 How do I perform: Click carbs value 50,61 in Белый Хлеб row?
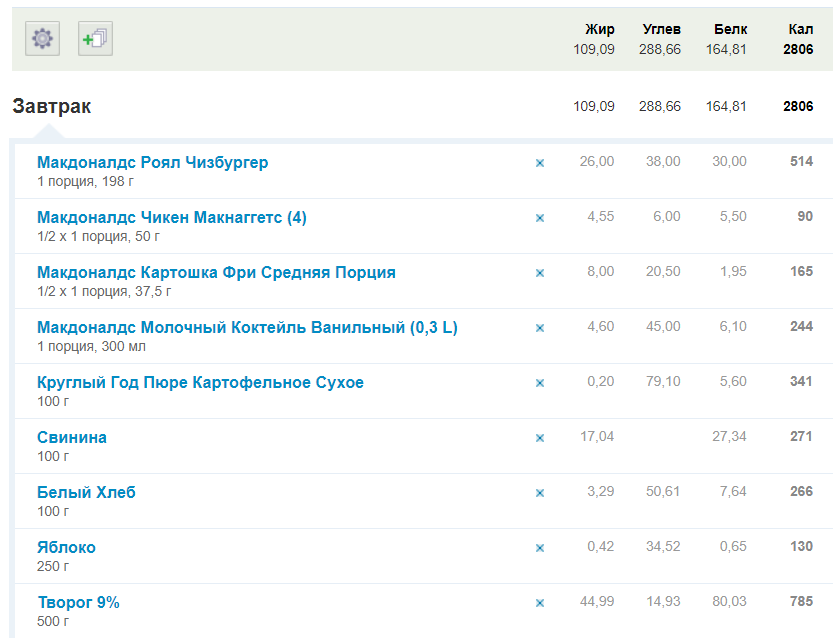pos(663,491)
